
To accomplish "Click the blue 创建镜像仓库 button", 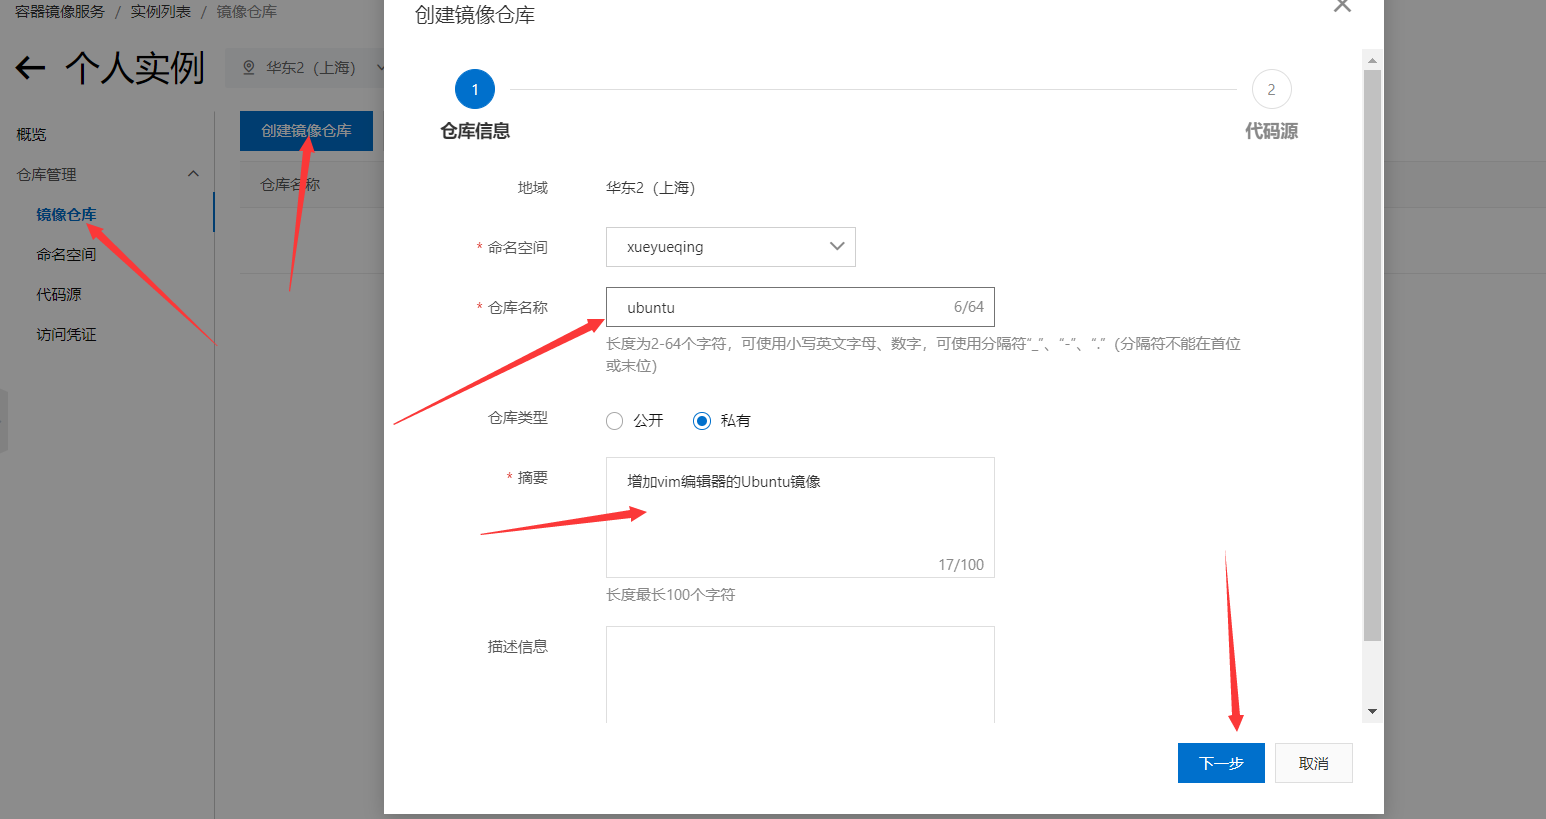I will coord(306,131).
